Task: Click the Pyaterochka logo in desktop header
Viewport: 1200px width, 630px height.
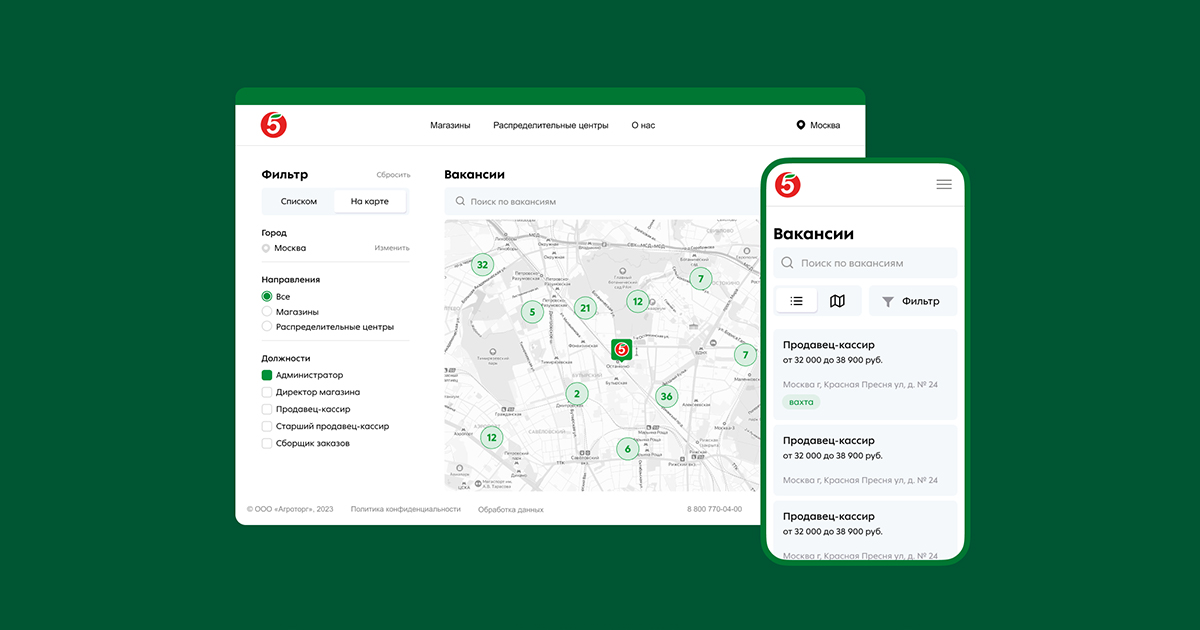Action: tap(274, 125)
